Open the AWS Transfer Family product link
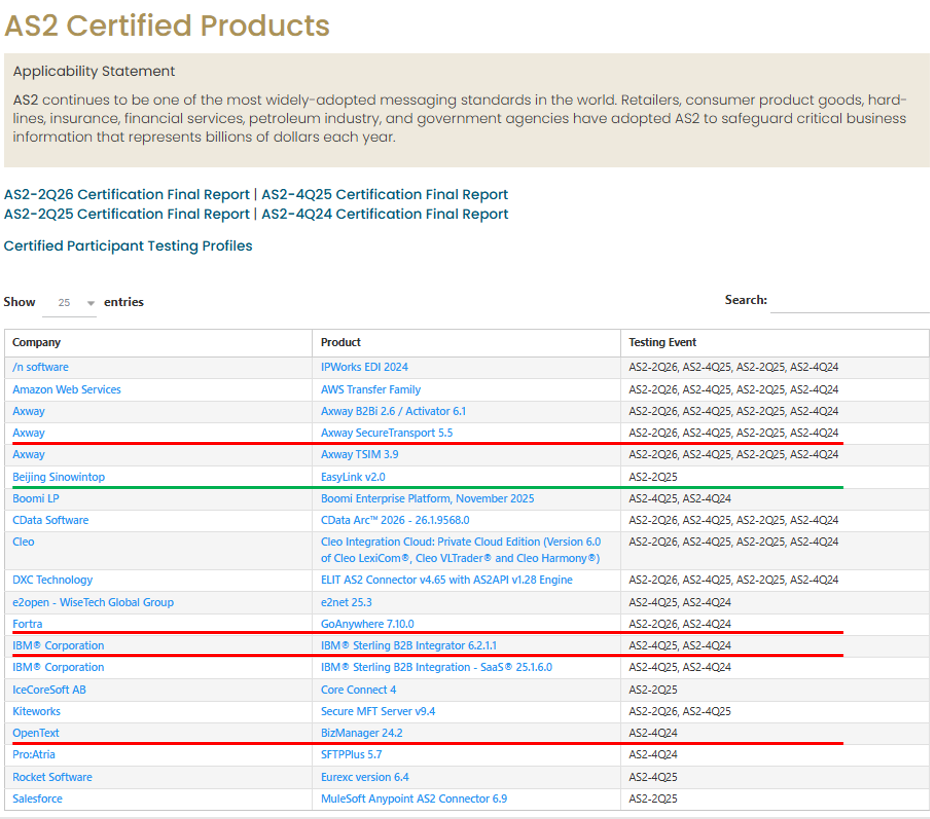Image resolution: width=930 pixels, height=819 pixels. tap(371, 390)
